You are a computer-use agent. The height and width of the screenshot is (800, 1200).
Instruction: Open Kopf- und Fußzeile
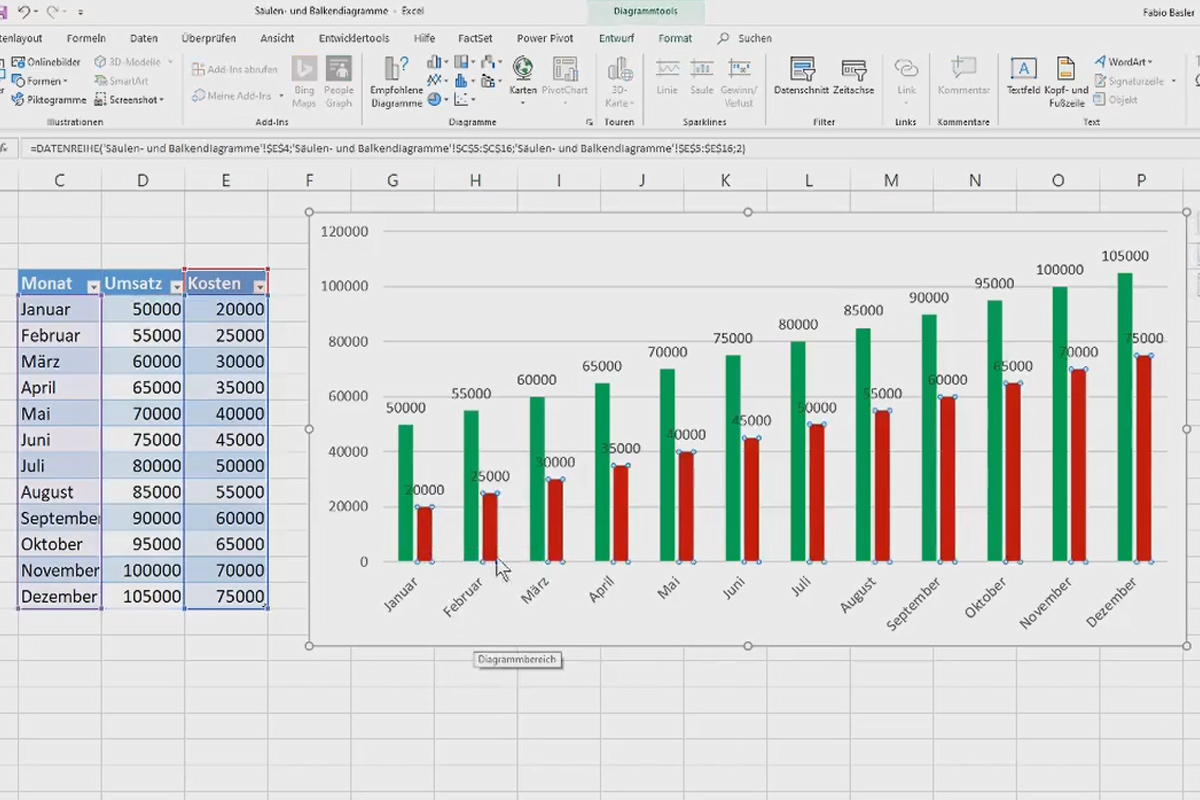tap(1065, 80)
